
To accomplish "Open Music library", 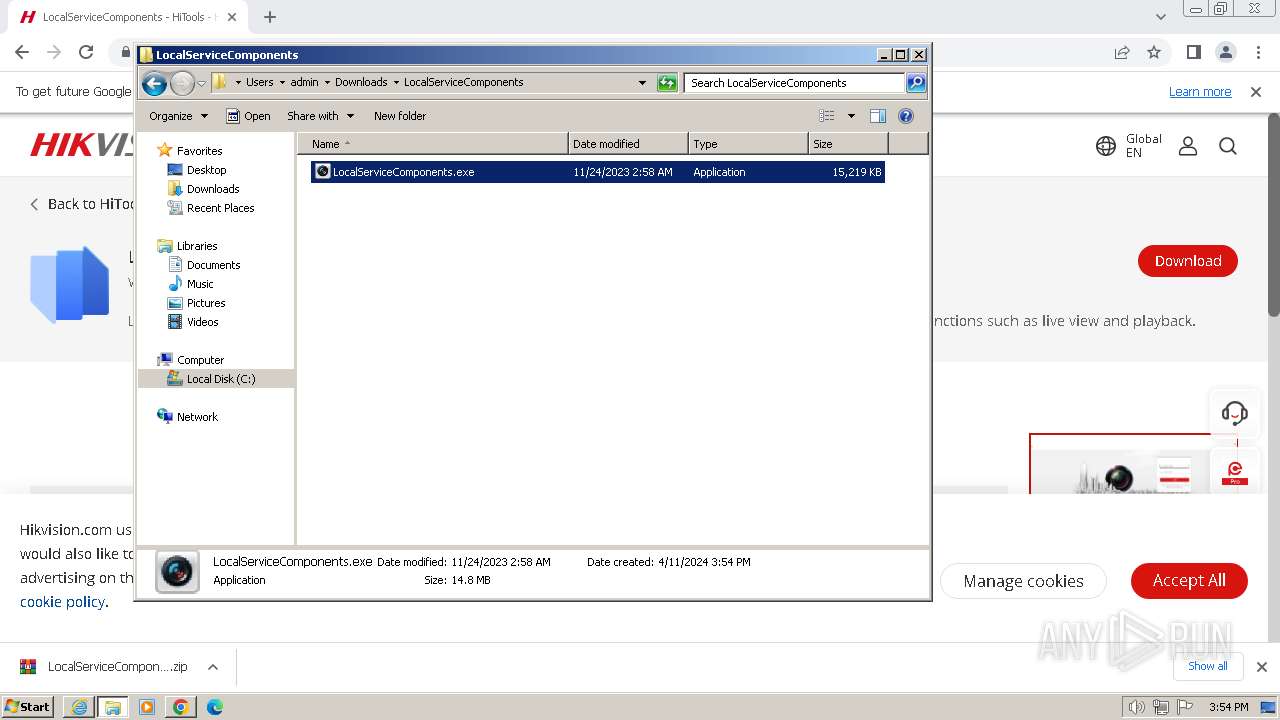I will [200, 284].
